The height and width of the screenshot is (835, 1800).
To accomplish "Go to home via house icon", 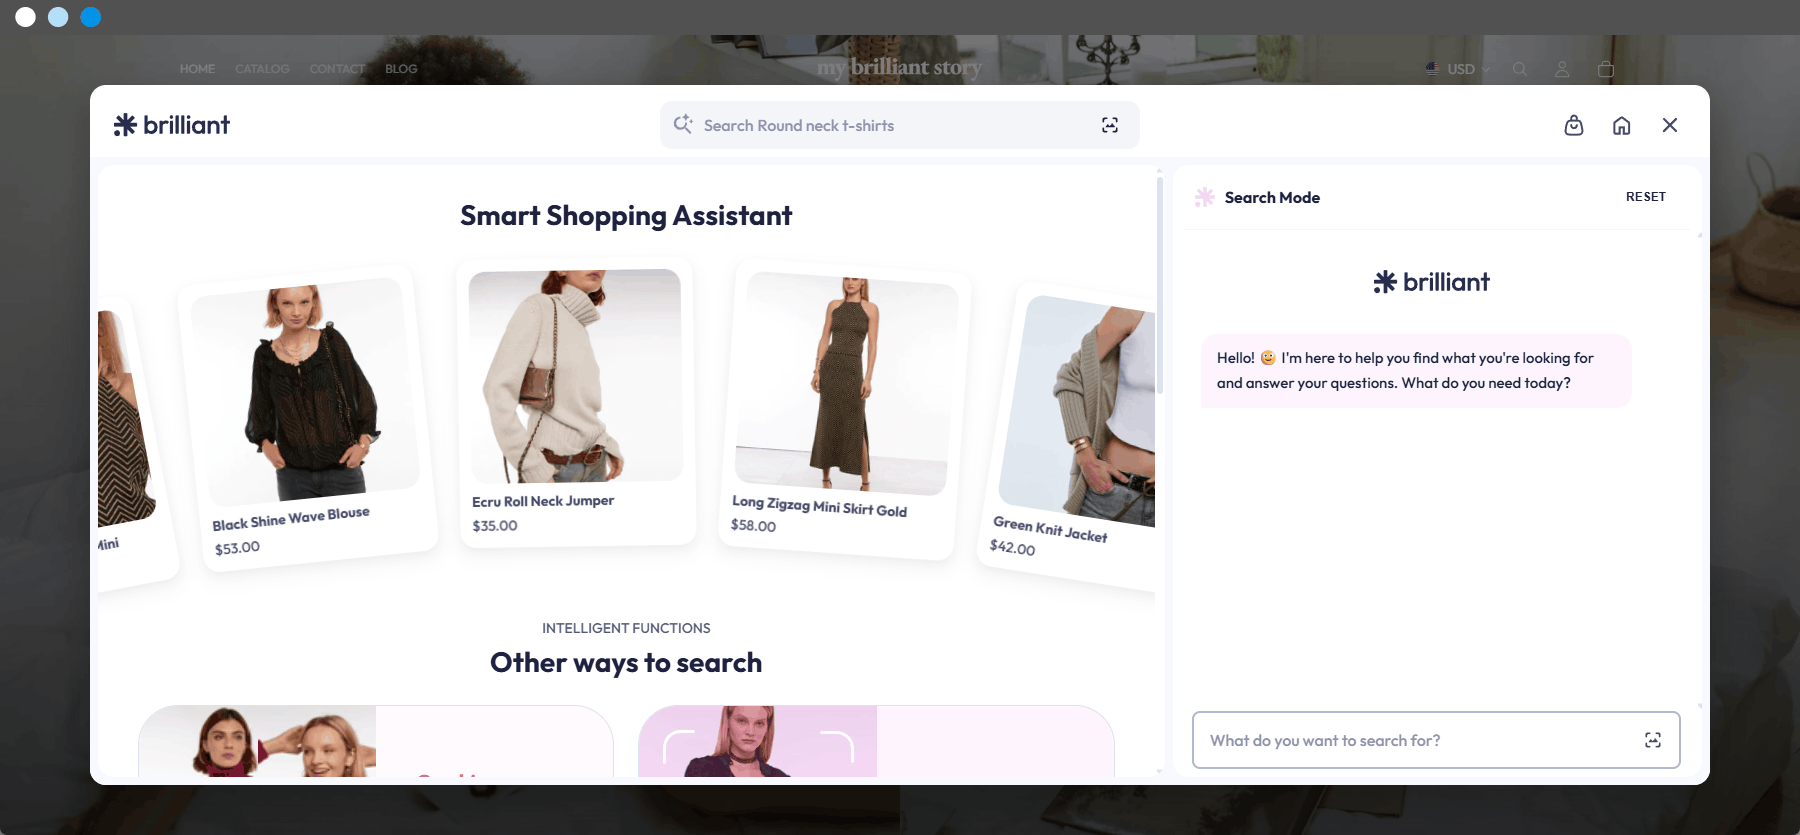I will tap(1622, 125).
